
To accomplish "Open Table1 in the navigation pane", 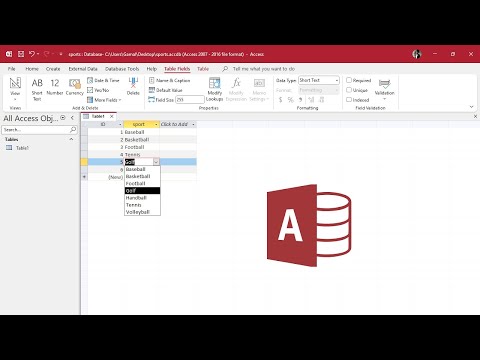I will (x=22, y=148).
